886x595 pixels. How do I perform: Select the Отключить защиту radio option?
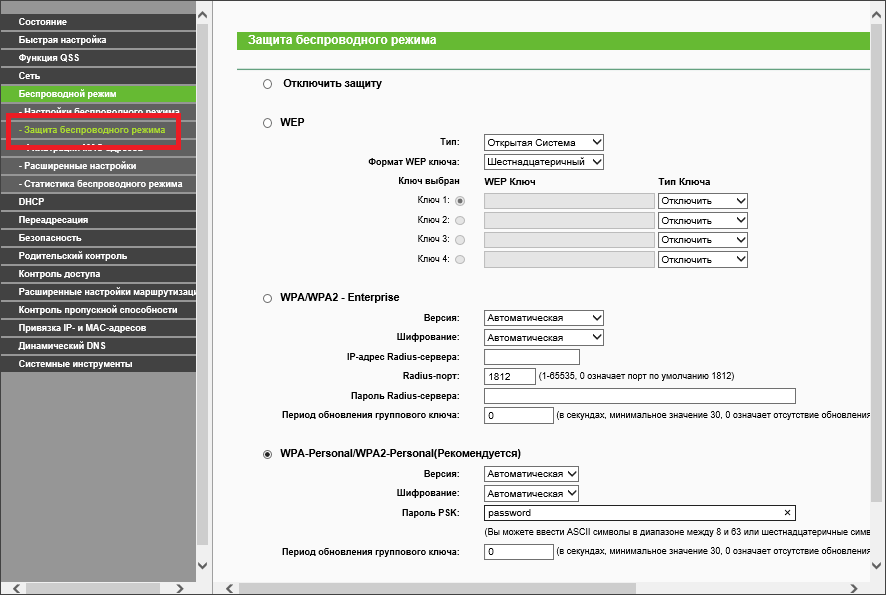pyautogui.click(x=267, y=84)
